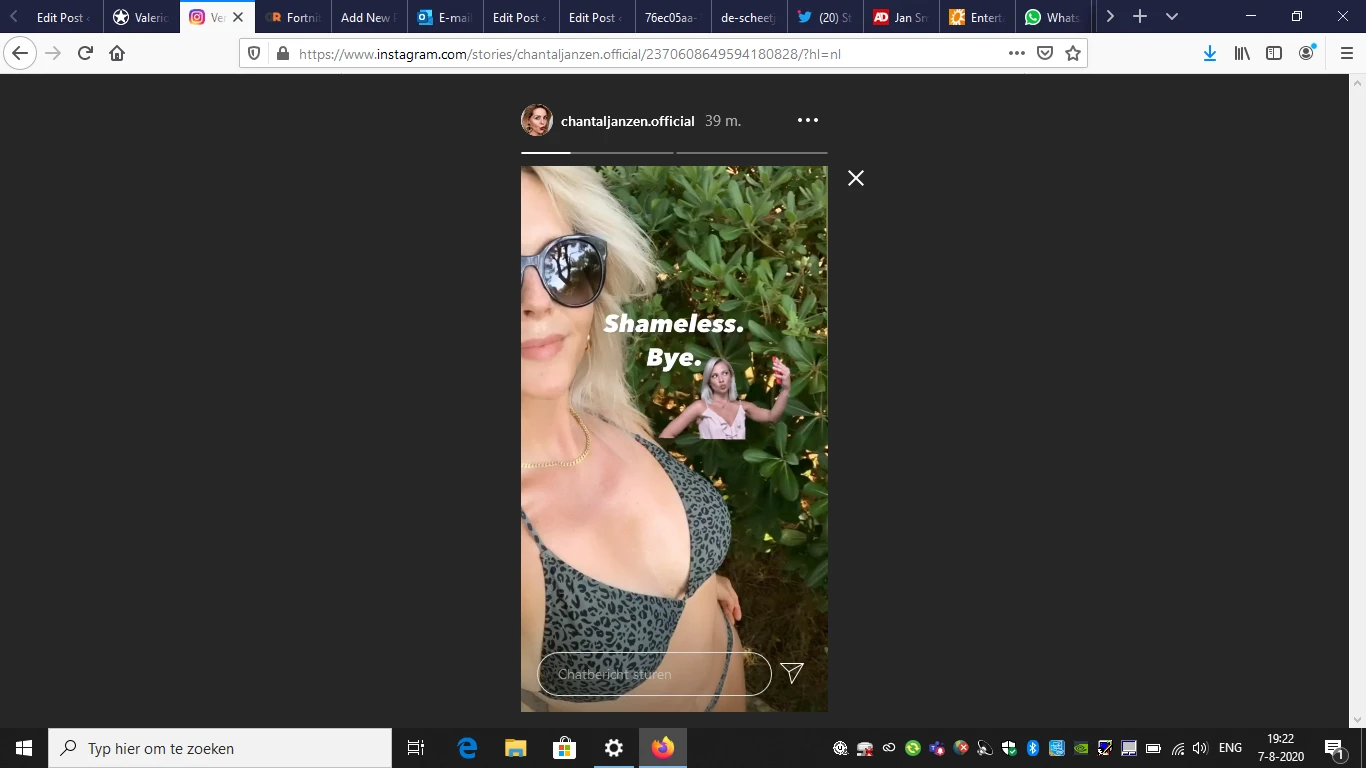This screenshot has height=768, width=1366.
Task: Bookmark this page with the star icon
Action: (1075, 53)
